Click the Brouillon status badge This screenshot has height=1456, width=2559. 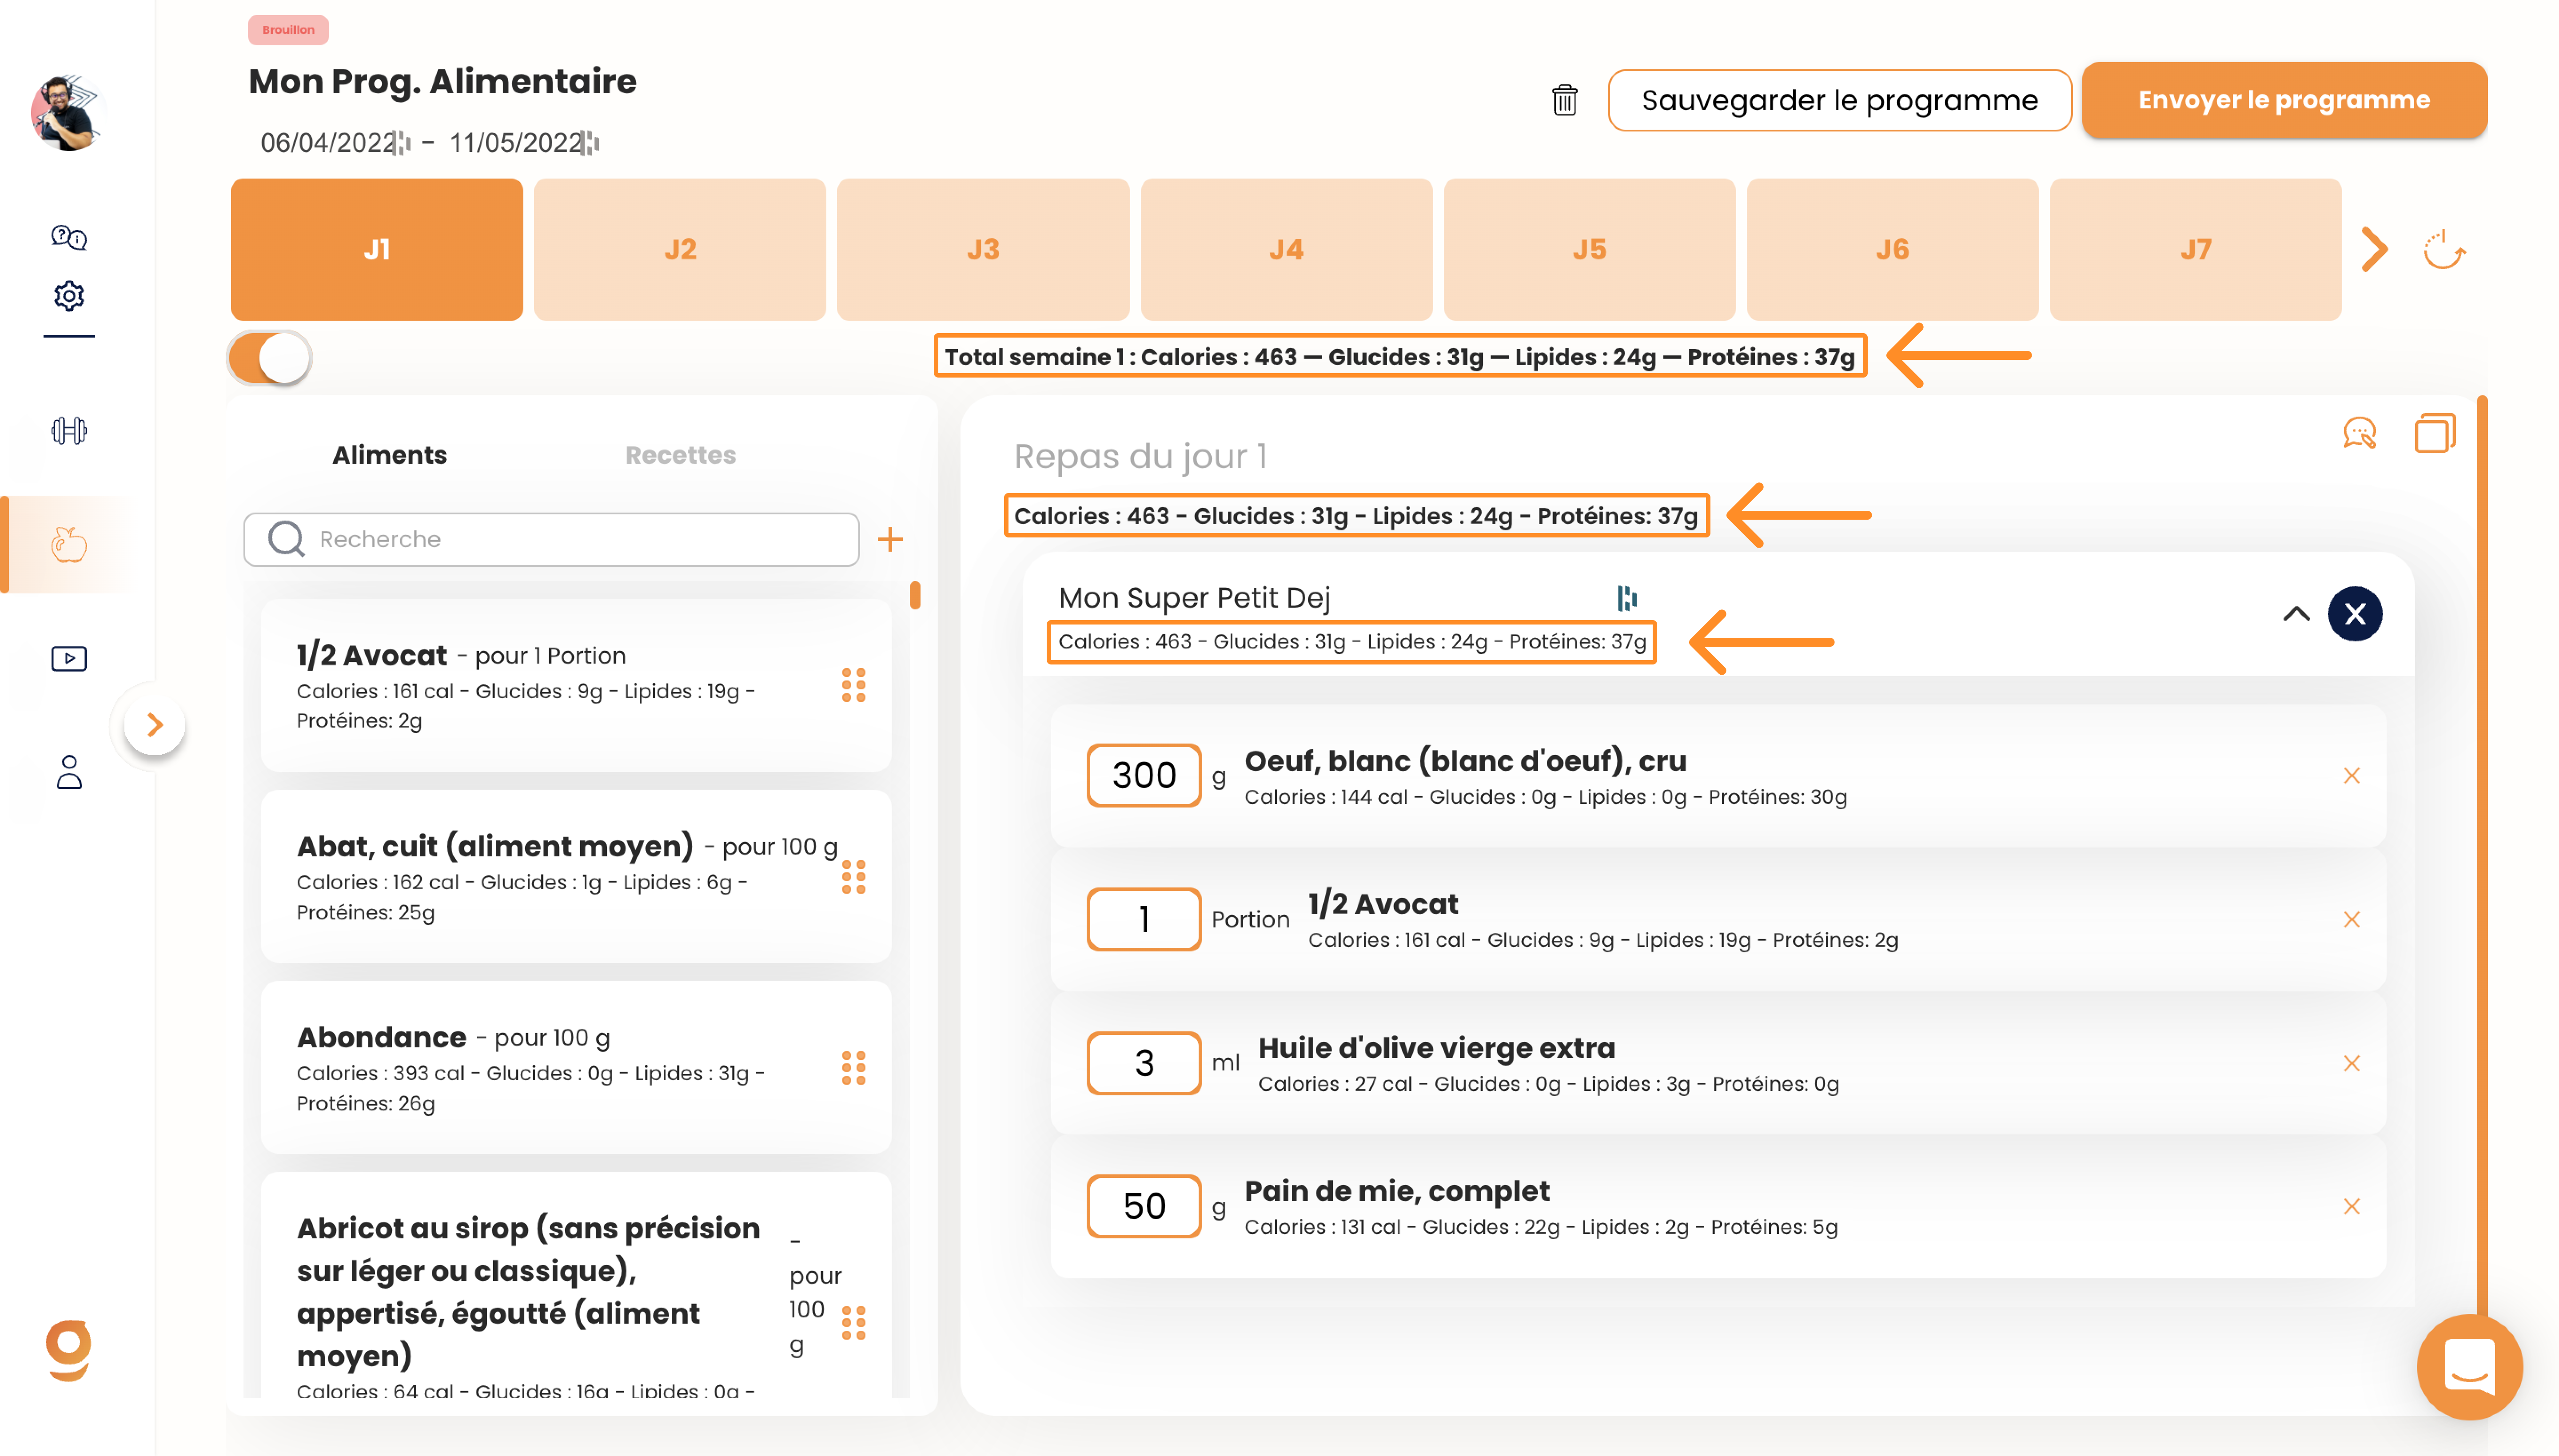(x=288, y=30)
